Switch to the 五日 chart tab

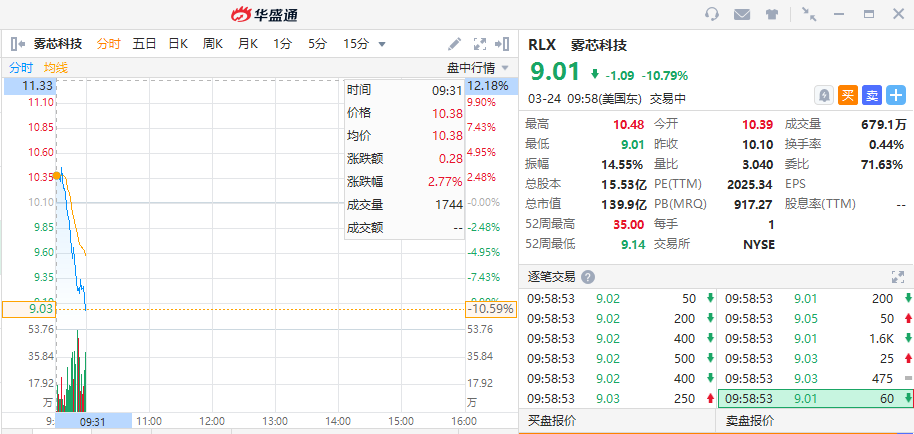[144, 44]
